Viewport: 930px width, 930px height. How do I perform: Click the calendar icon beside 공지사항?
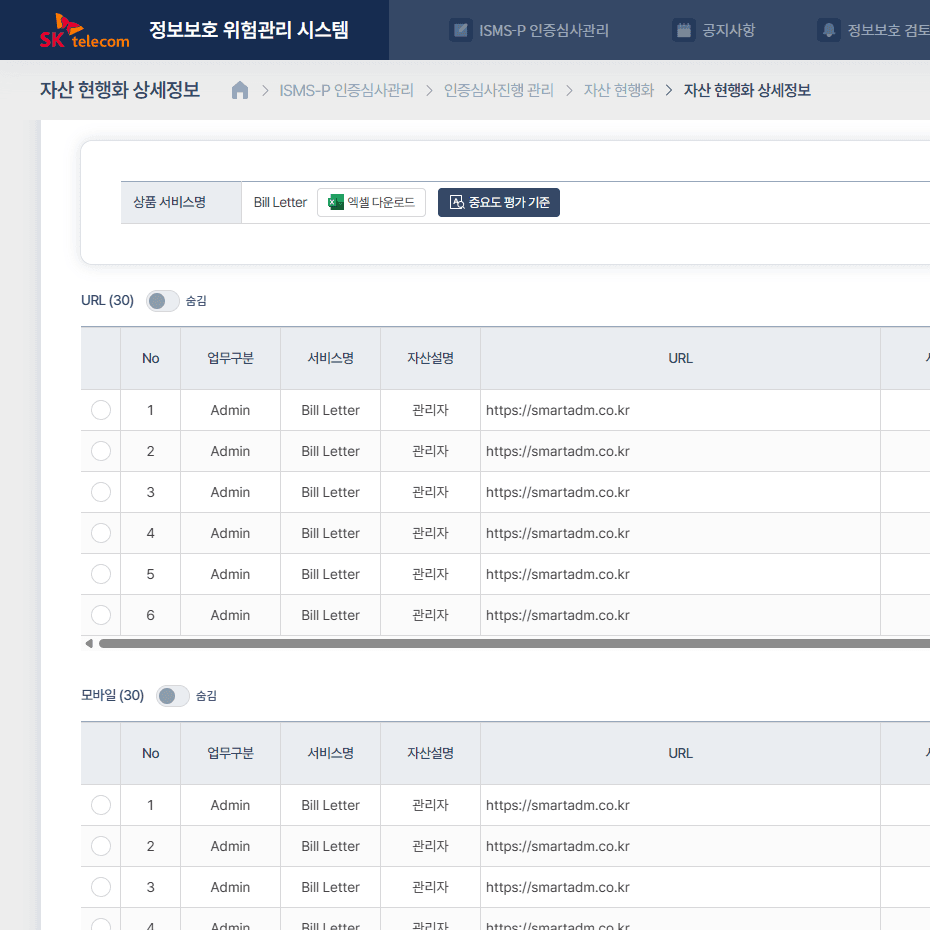[684, 30]
